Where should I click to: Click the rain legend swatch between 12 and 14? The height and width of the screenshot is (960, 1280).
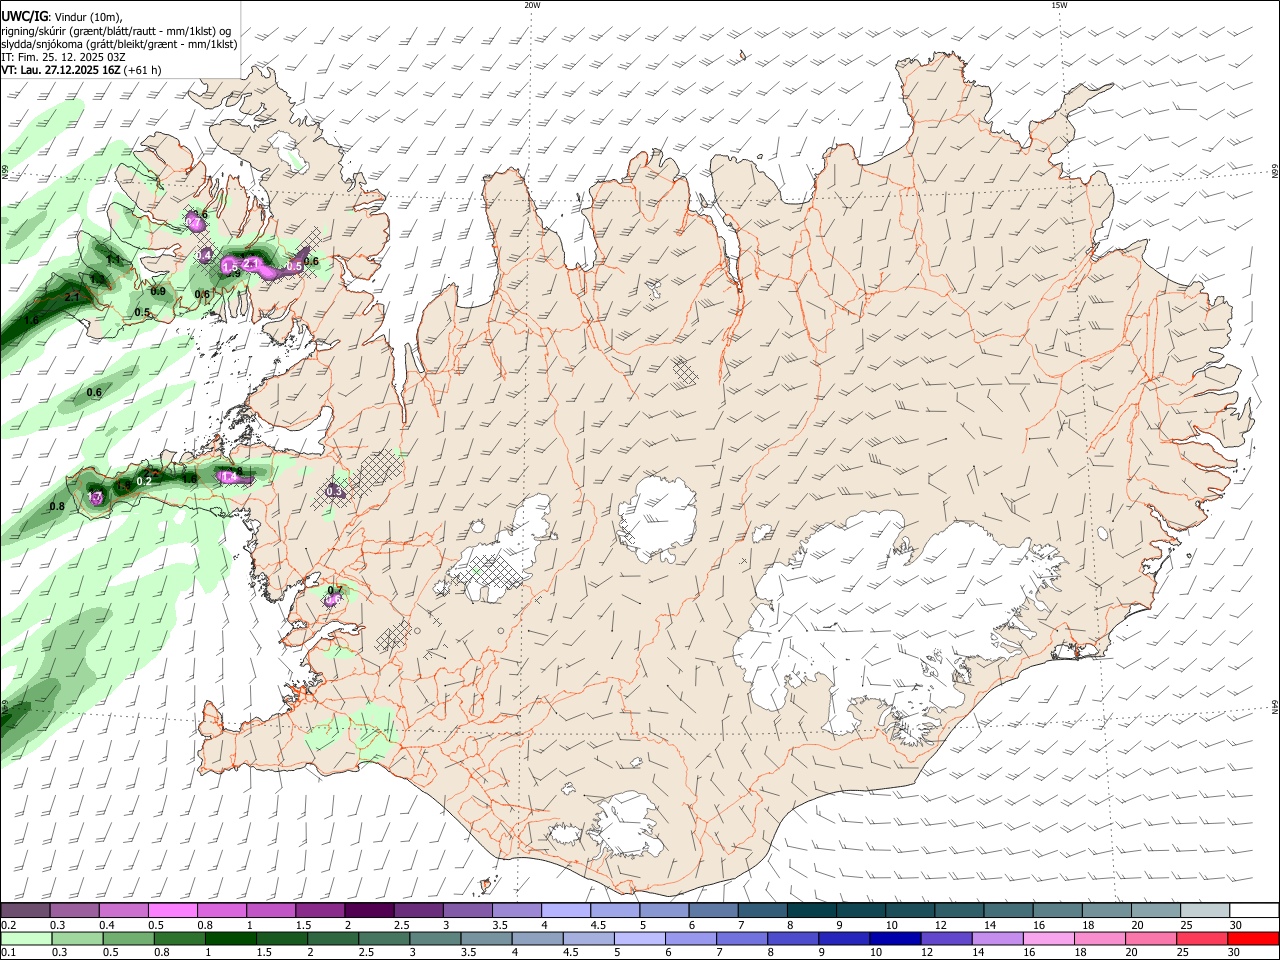(x=947, y=938)
